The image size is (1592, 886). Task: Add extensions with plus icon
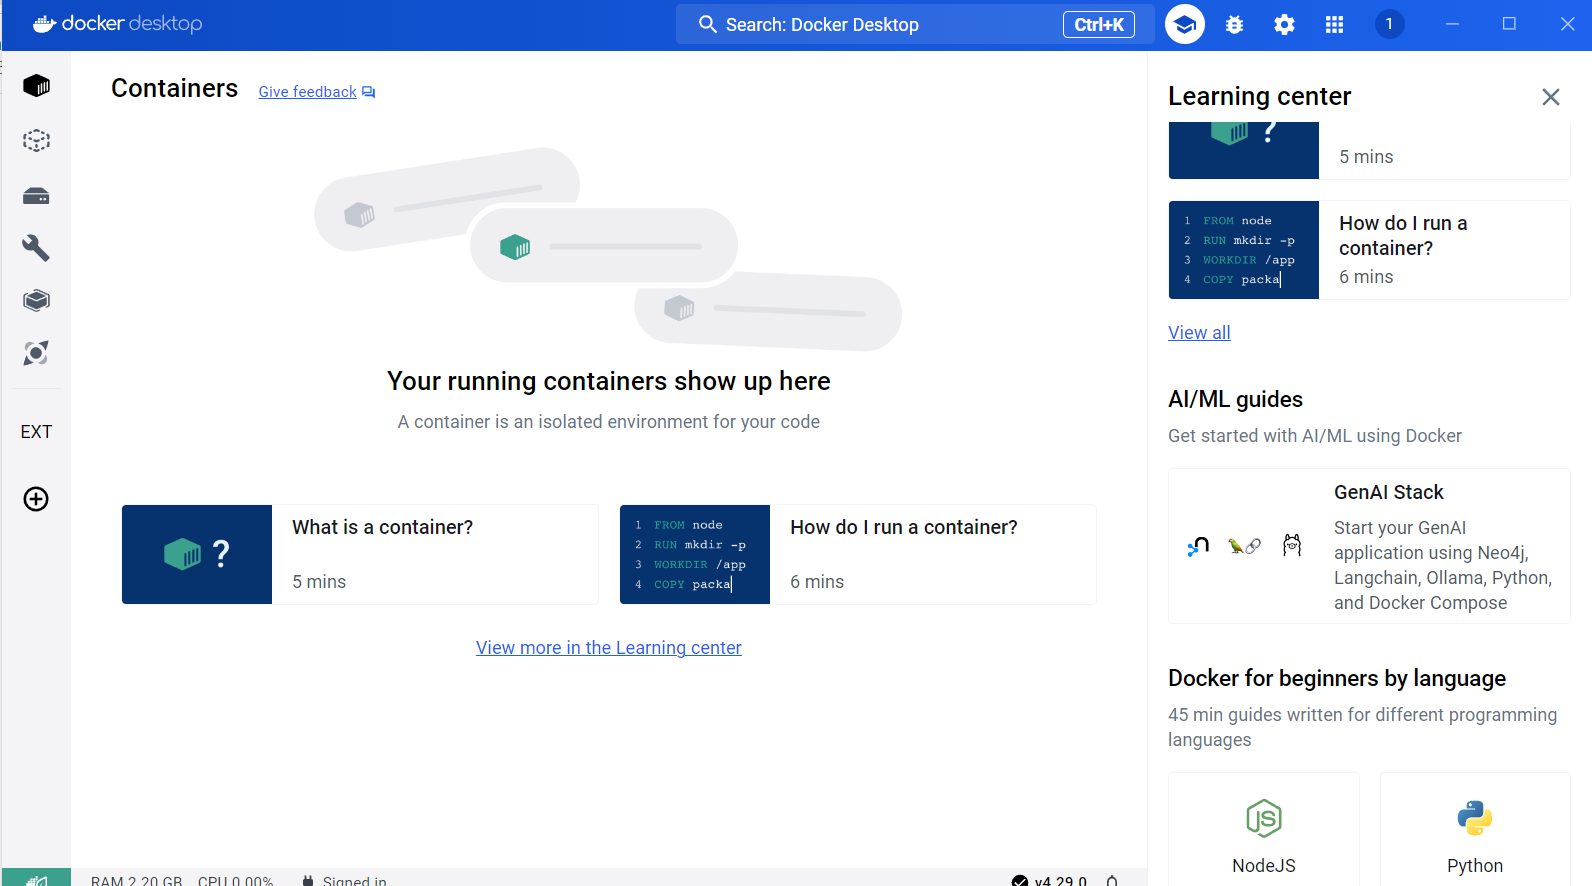36,499
